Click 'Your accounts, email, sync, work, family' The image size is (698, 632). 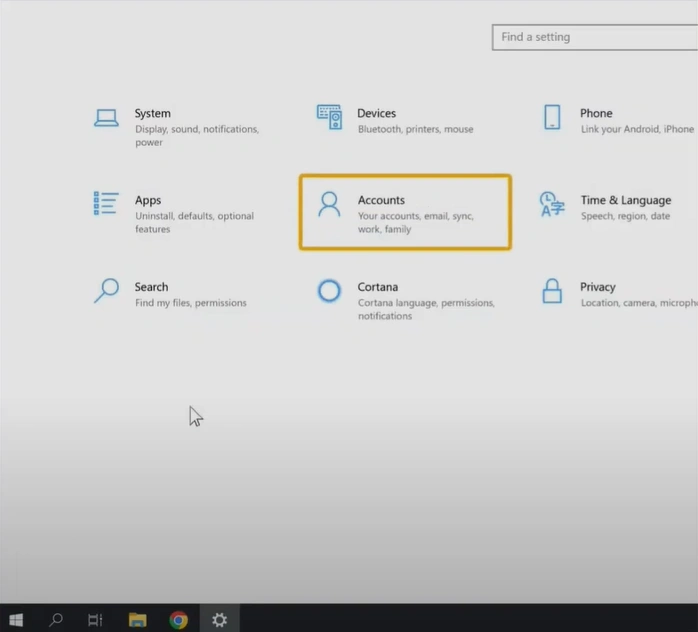[416, 222]
